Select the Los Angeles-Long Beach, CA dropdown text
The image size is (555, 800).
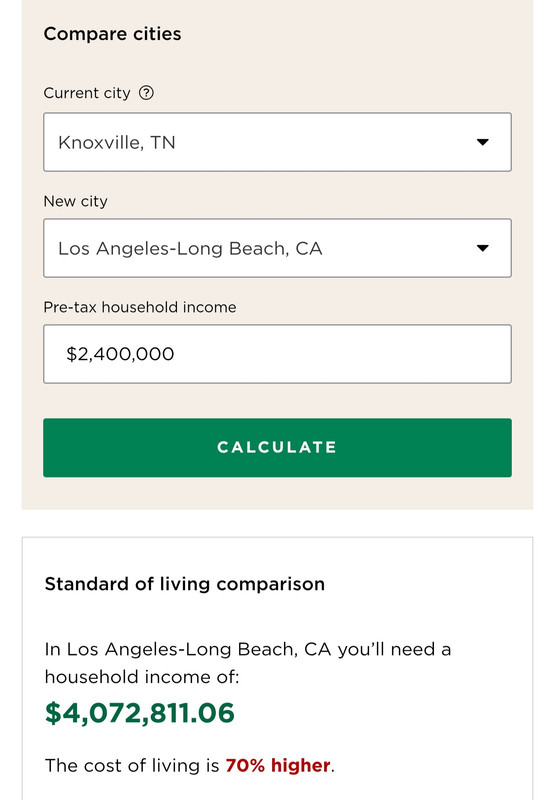click(190, 248)
